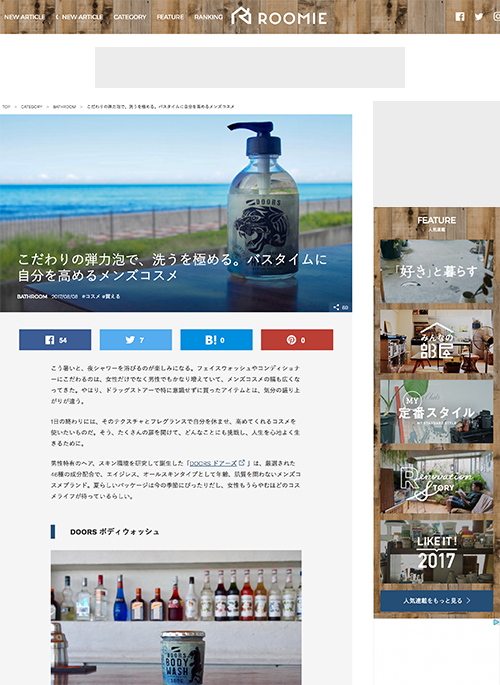Pin article with Pinterest button
This screenshot has height=685, width=500.
tap(297, 339)
